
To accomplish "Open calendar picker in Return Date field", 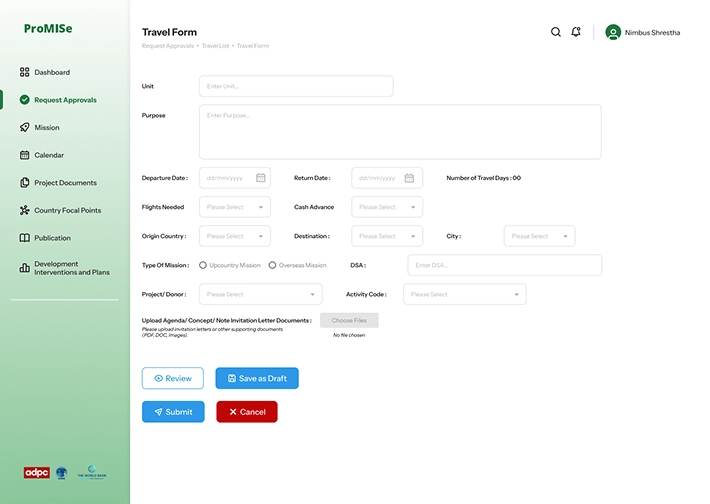I will coord(409,178).
